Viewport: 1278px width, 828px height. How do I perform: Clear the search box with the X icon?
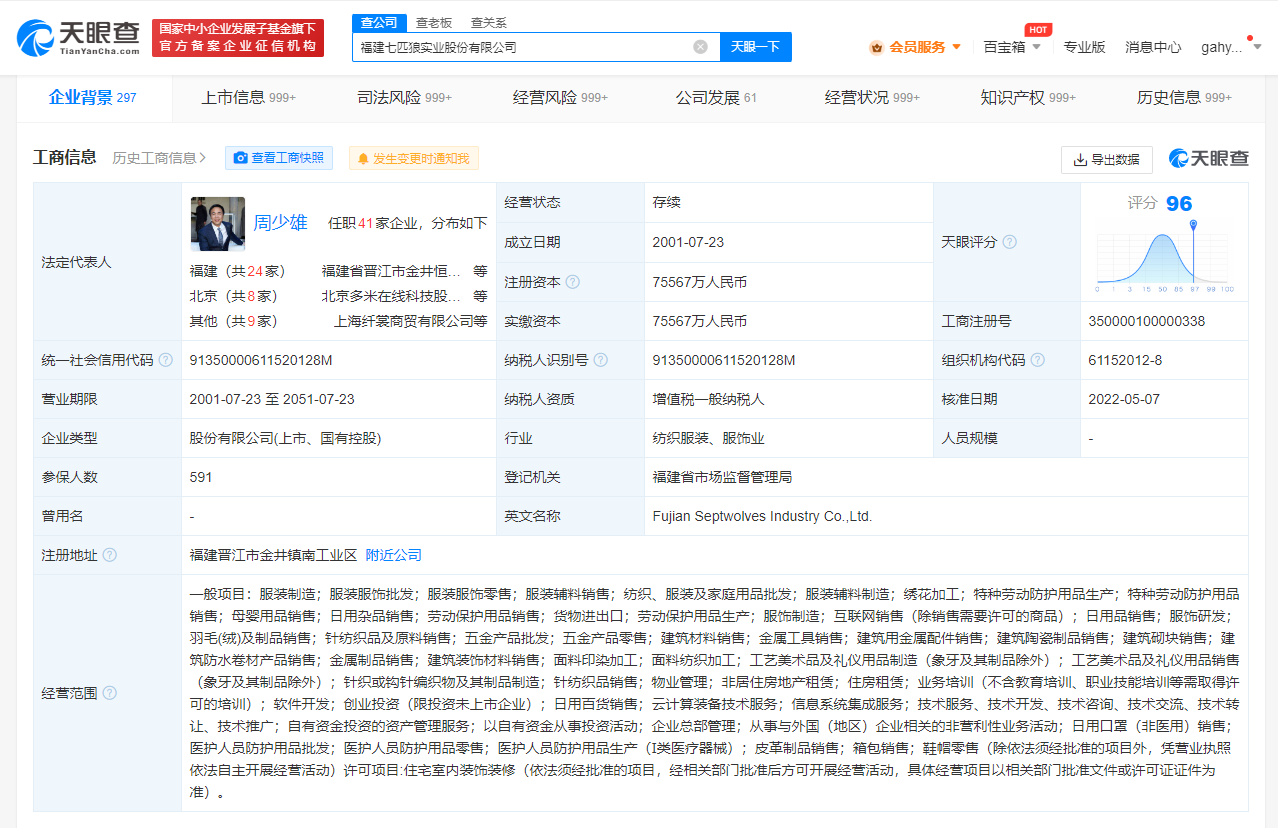700,47
